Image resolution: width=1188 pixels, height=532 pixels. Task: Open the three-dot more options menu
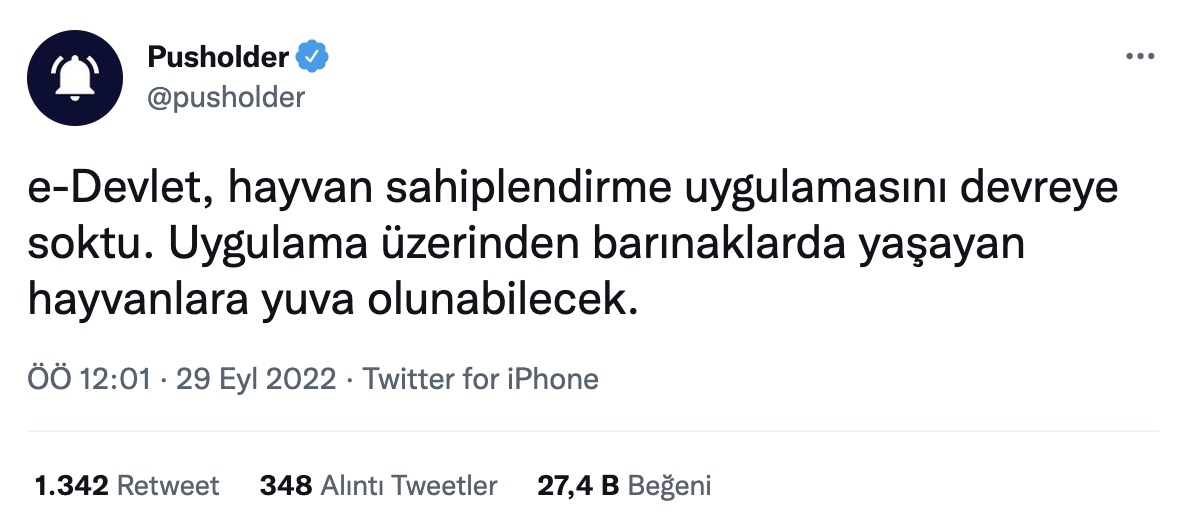[1140, 57]
